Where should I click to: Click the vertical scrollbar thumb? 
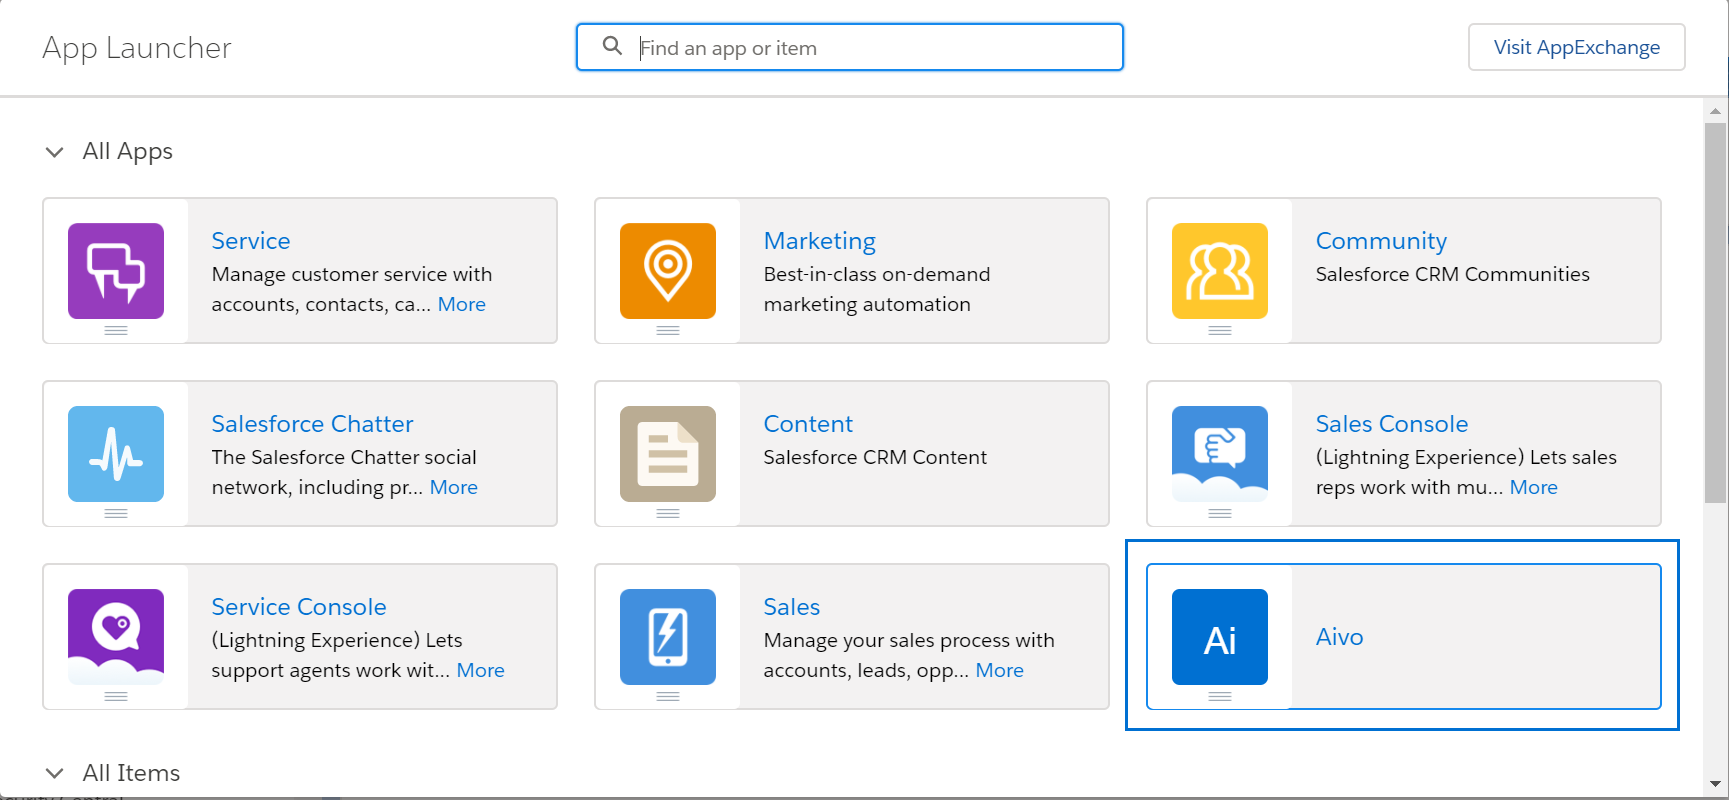click(1716, 312)
